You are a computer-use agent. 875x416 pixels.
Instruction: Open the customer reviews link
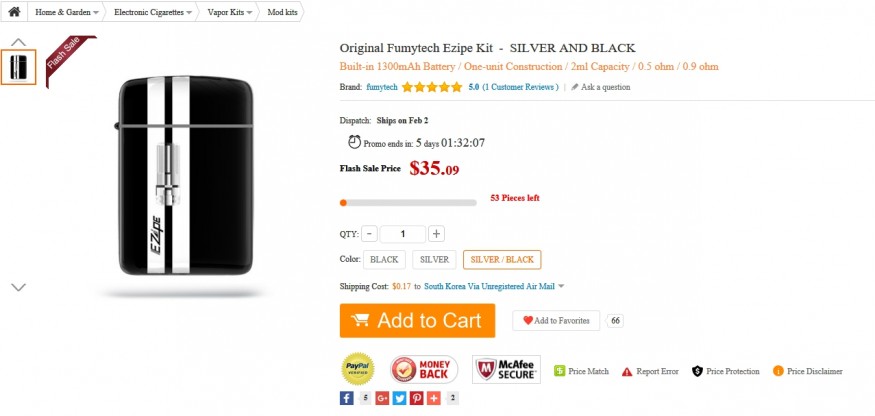coord(520,87)
